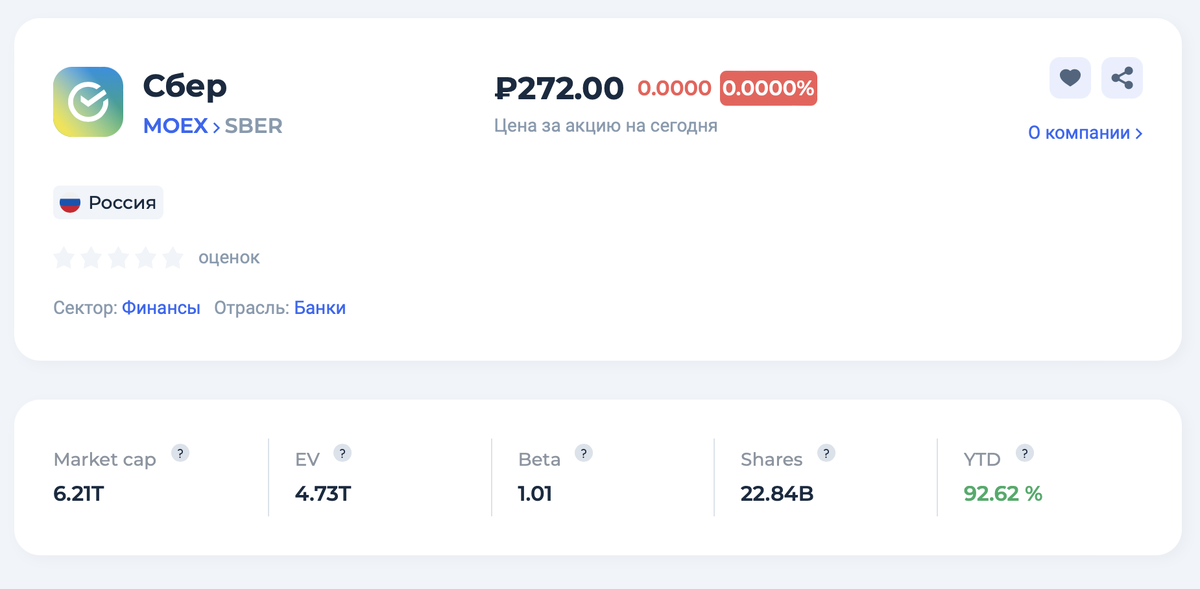Click the Sber company logo

[88, 102]
